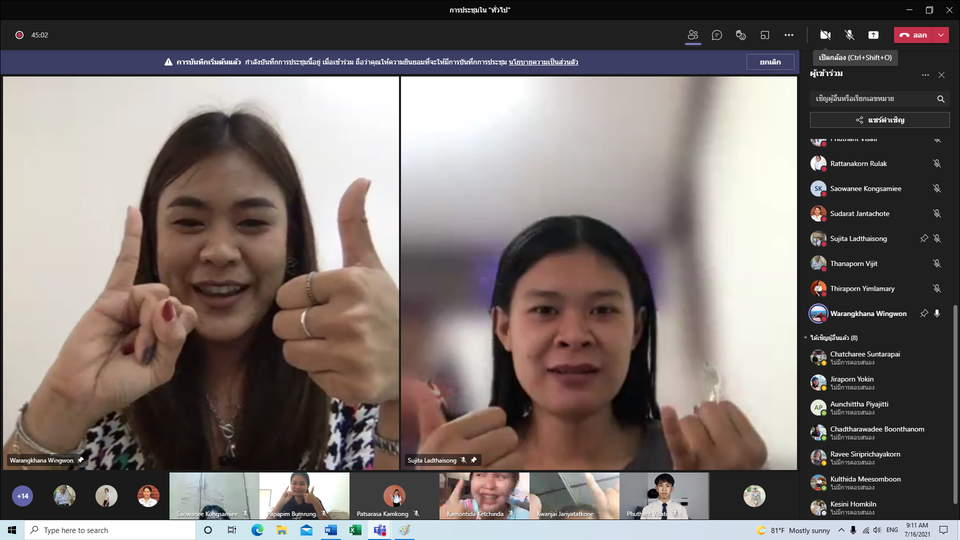Open the participants panel icon in the toolbar
The image size is (960, 540).
(x=692, y=35)
